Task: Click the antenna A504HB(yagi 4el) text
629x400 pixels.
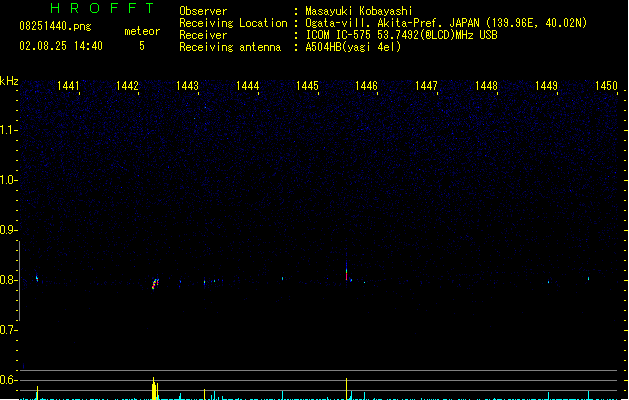Action: (x=353, y=47)
